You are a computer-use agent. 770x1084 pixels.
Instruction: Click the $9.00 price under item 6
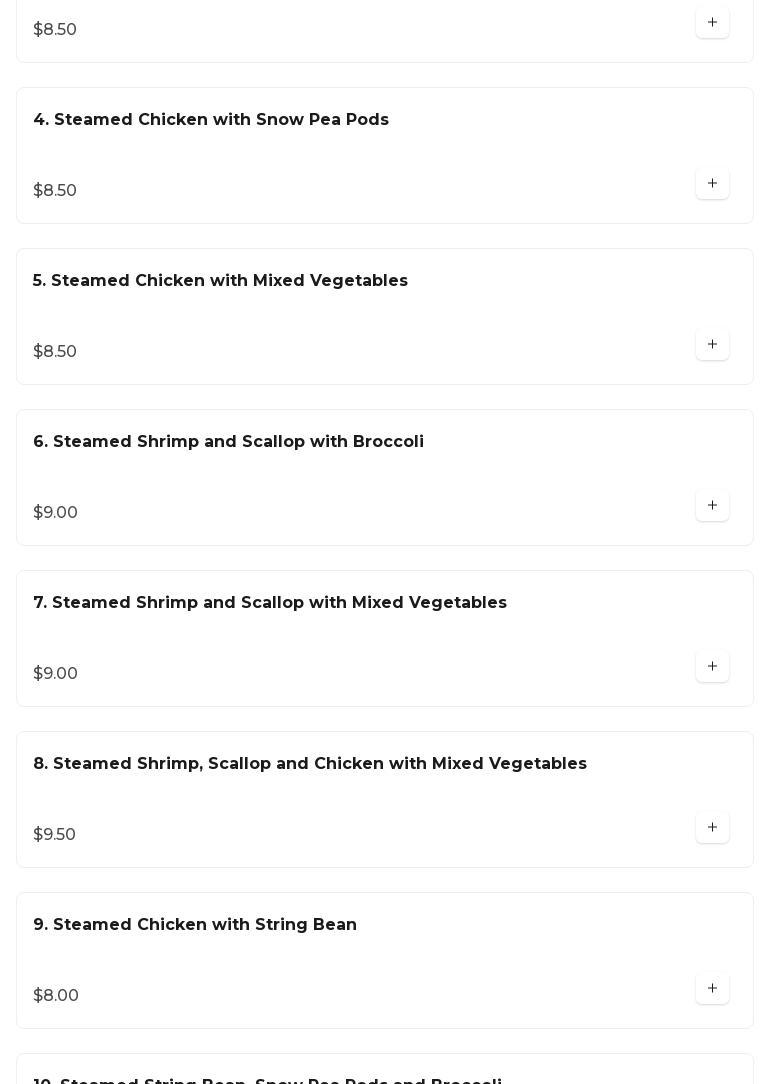pos(55,513)
